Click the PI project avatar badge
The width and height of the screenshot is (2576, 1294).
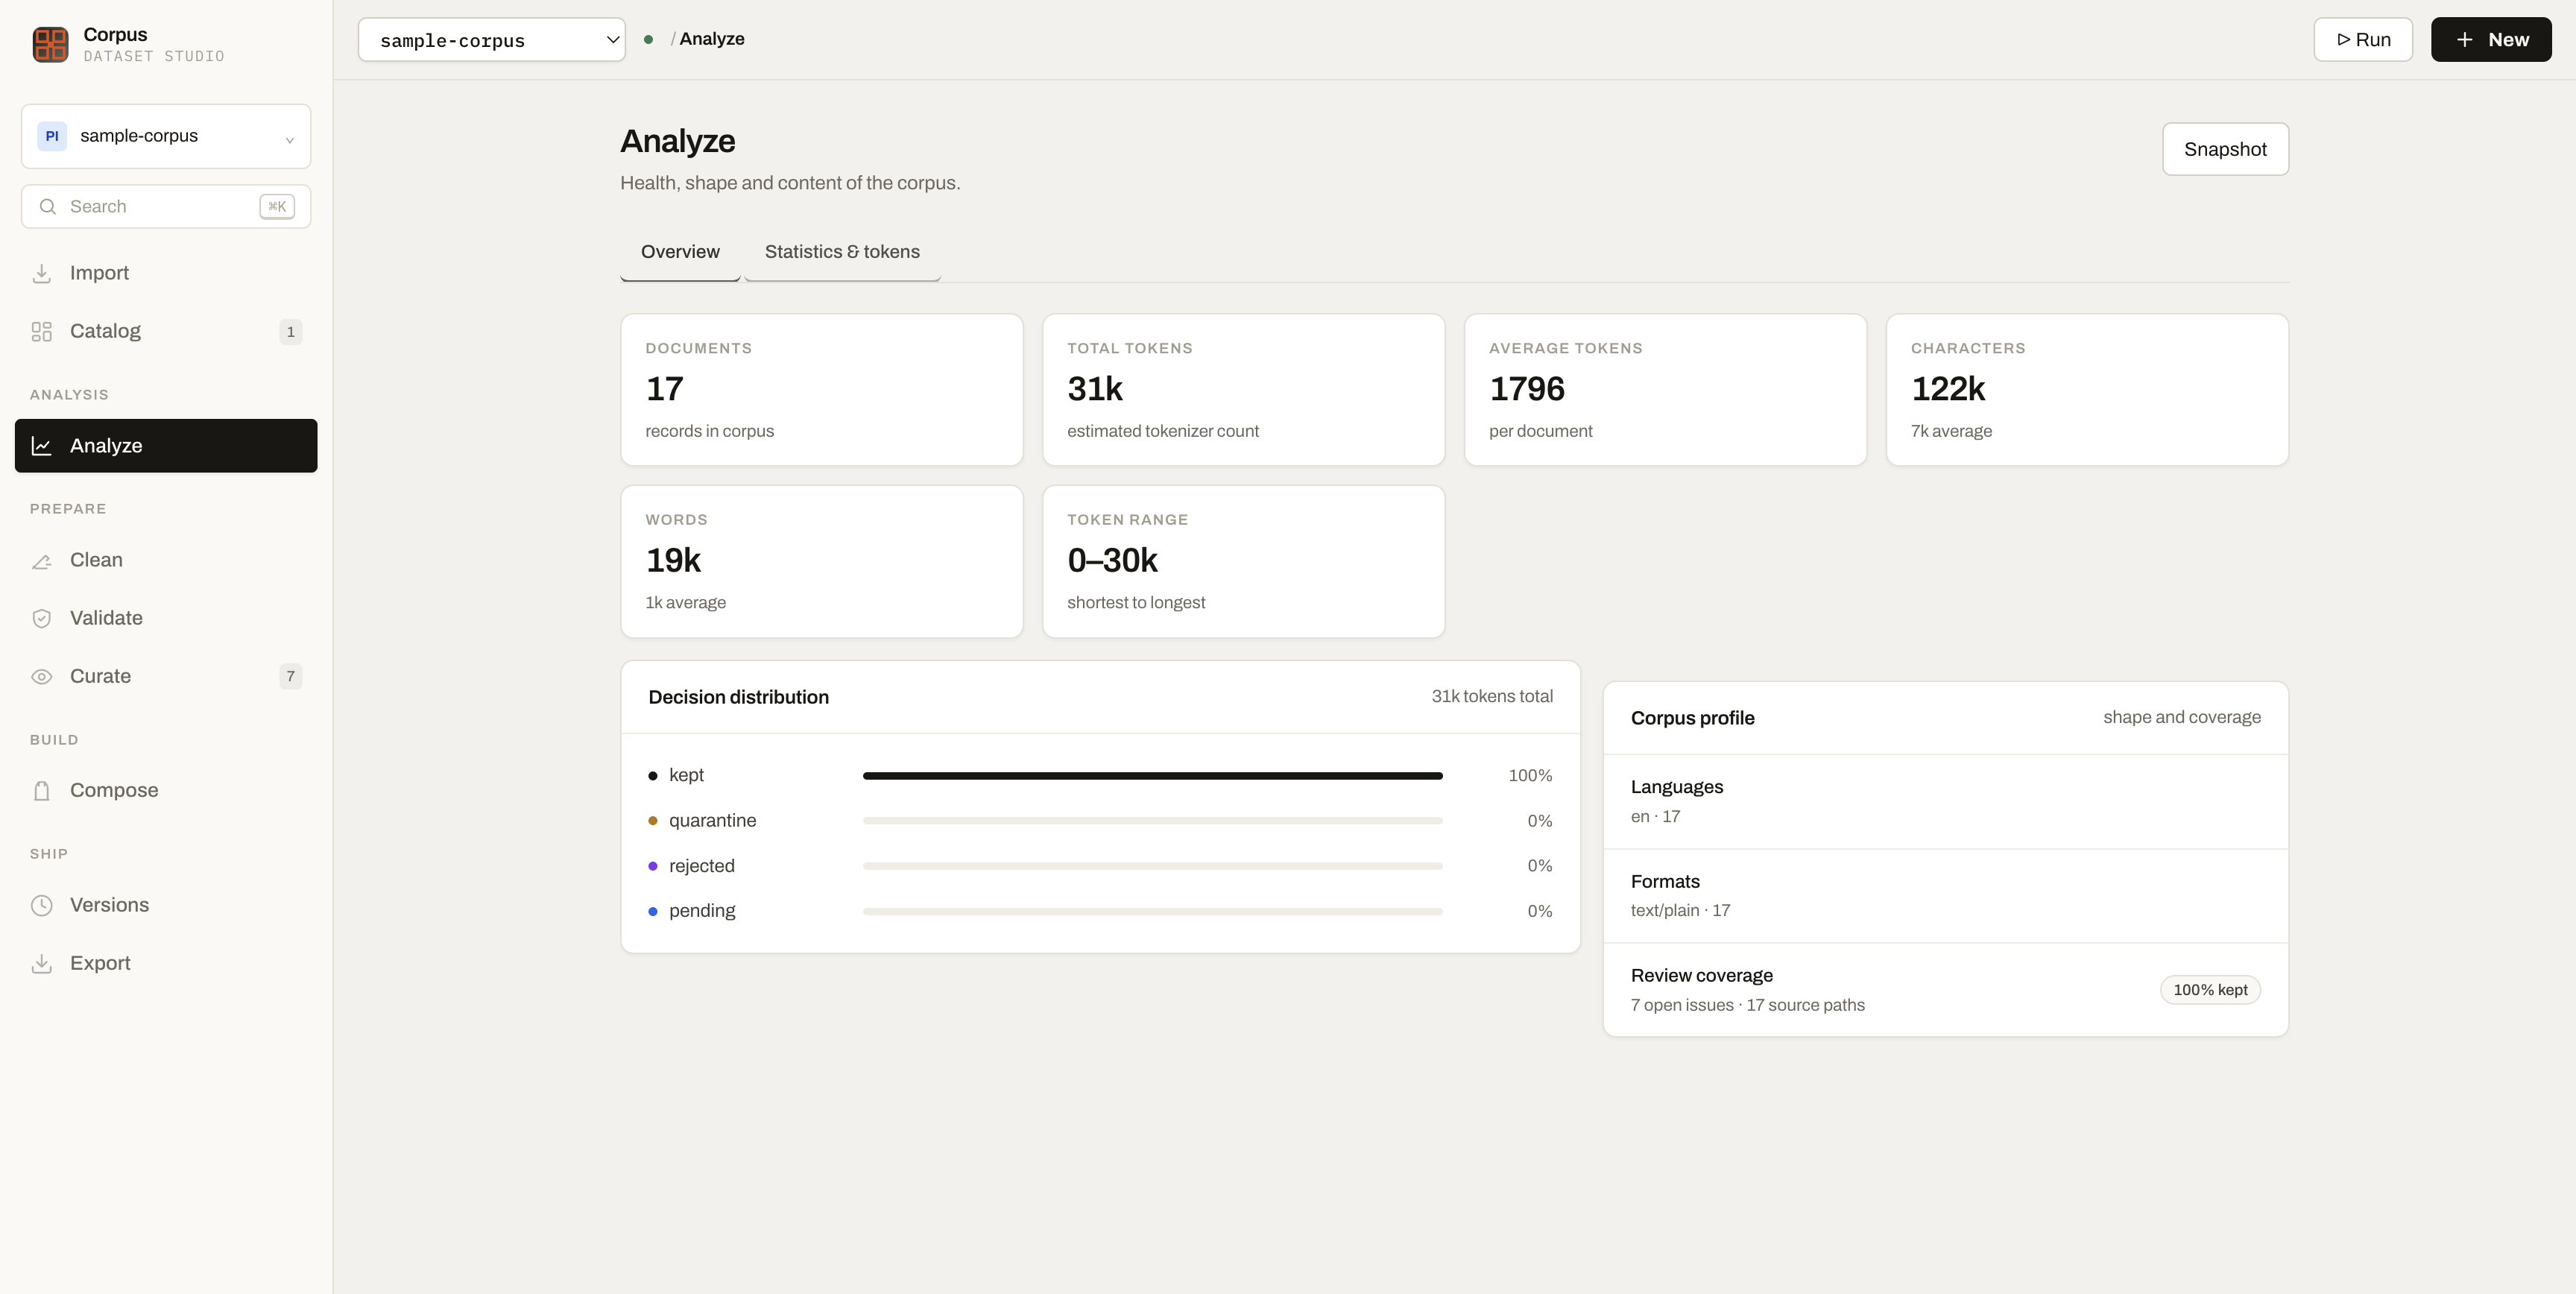click(x=52, y=136)
